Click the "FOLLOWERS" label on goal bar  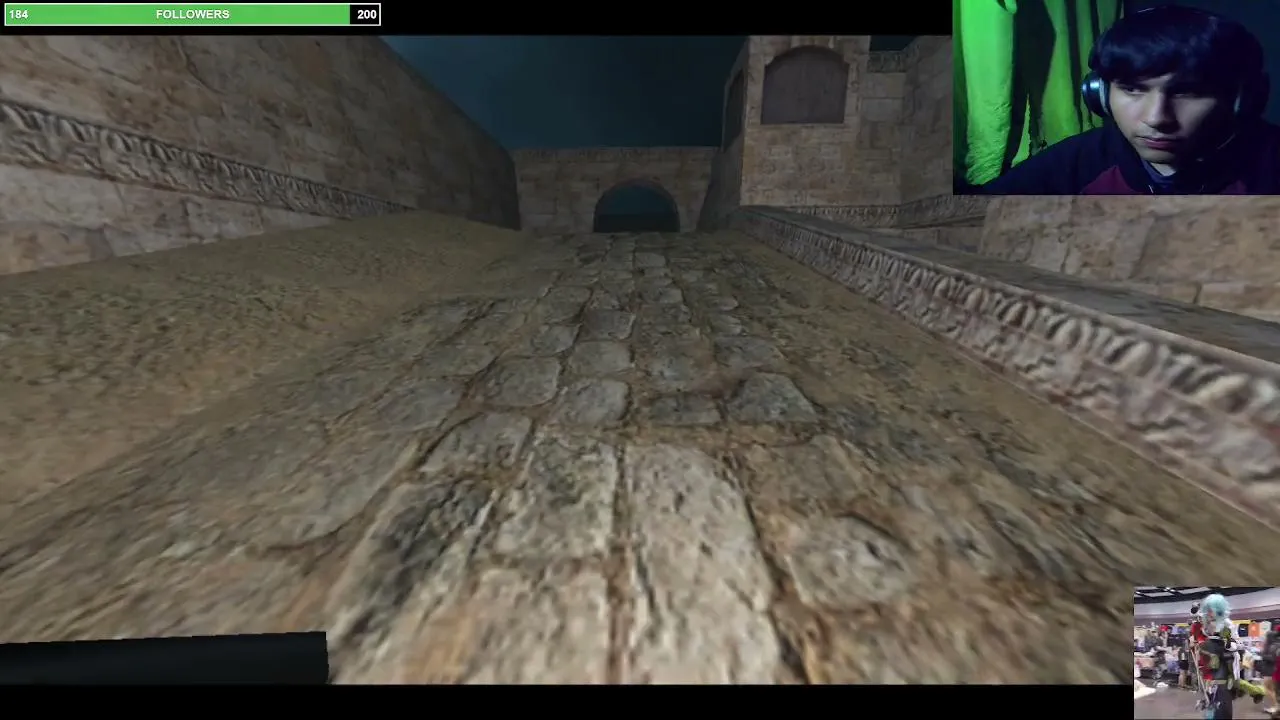(193, 14)
